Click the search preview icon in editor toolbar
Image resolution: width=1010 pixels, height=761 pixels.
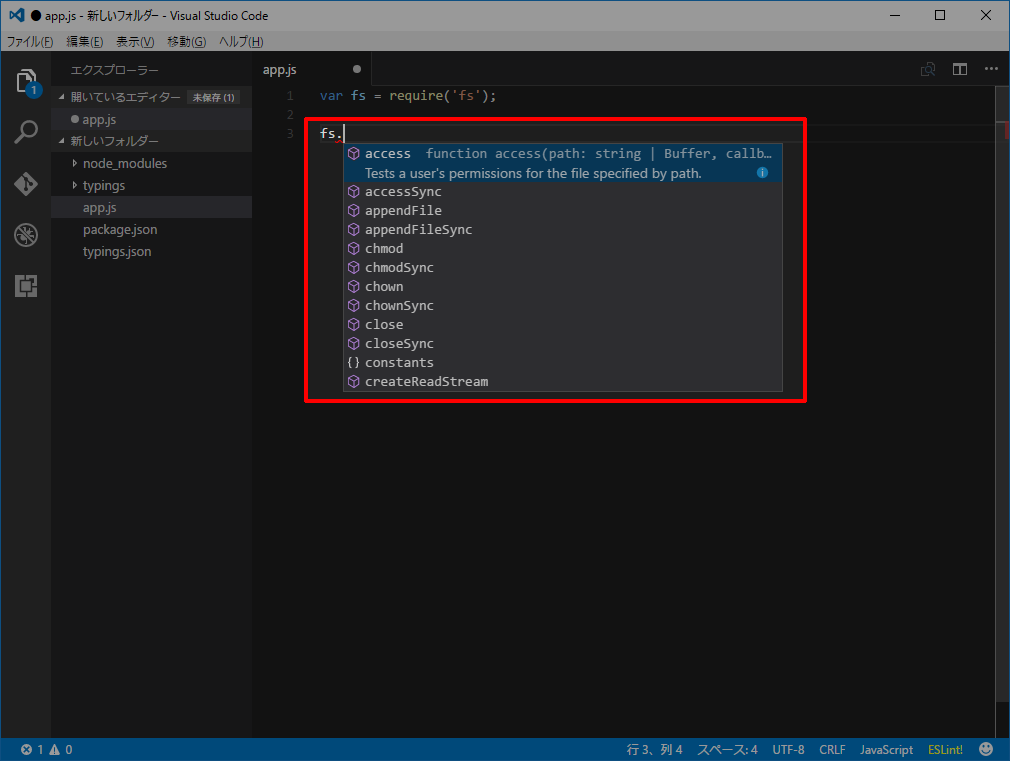[x=928, y=69]
